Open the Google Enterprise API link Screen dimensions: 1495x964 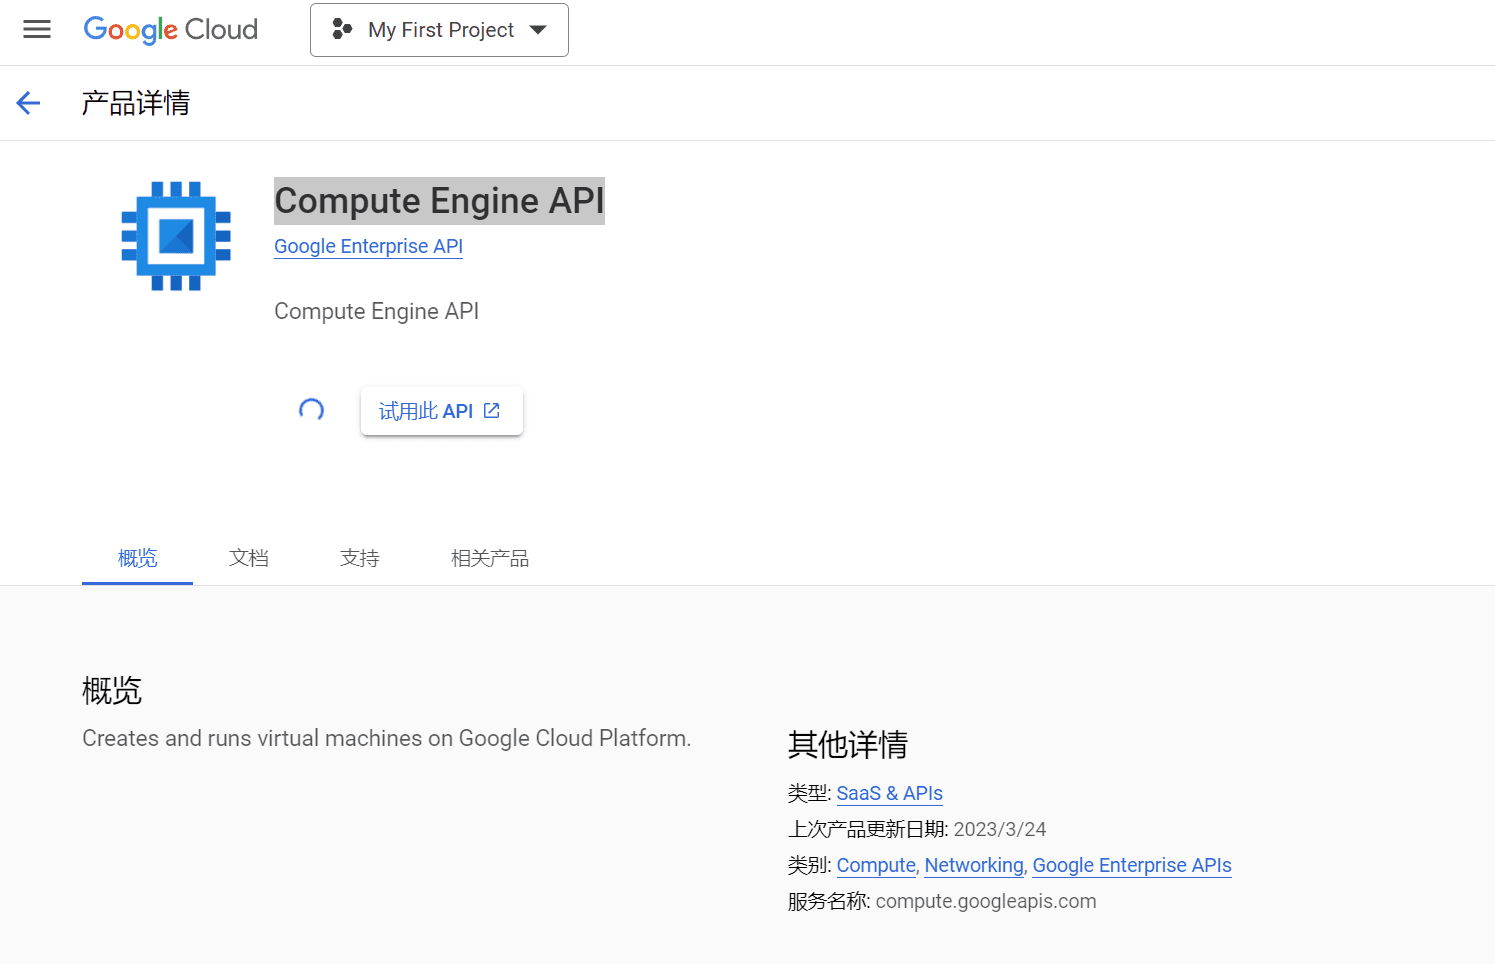[x=368, y=246]
